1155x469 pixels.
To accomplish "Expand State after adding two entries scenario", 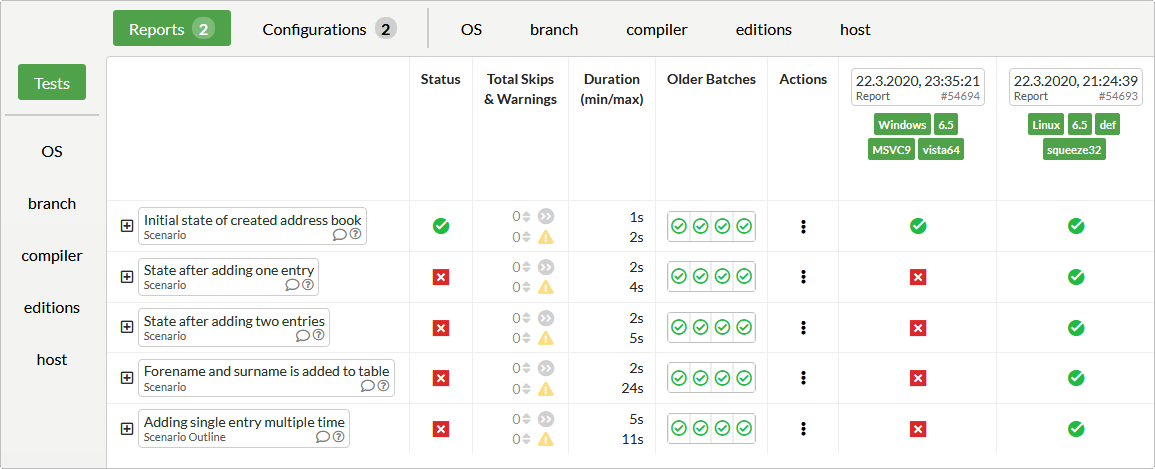I will (127, 327).
